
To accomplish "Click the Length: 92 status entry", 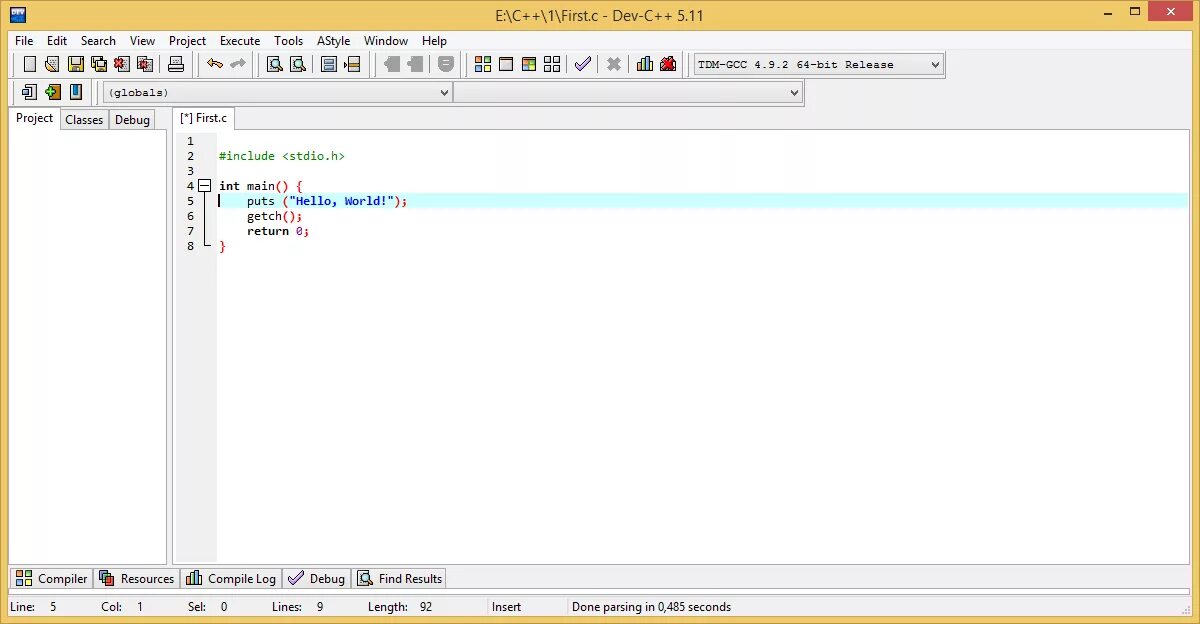I will pos(400,607).
